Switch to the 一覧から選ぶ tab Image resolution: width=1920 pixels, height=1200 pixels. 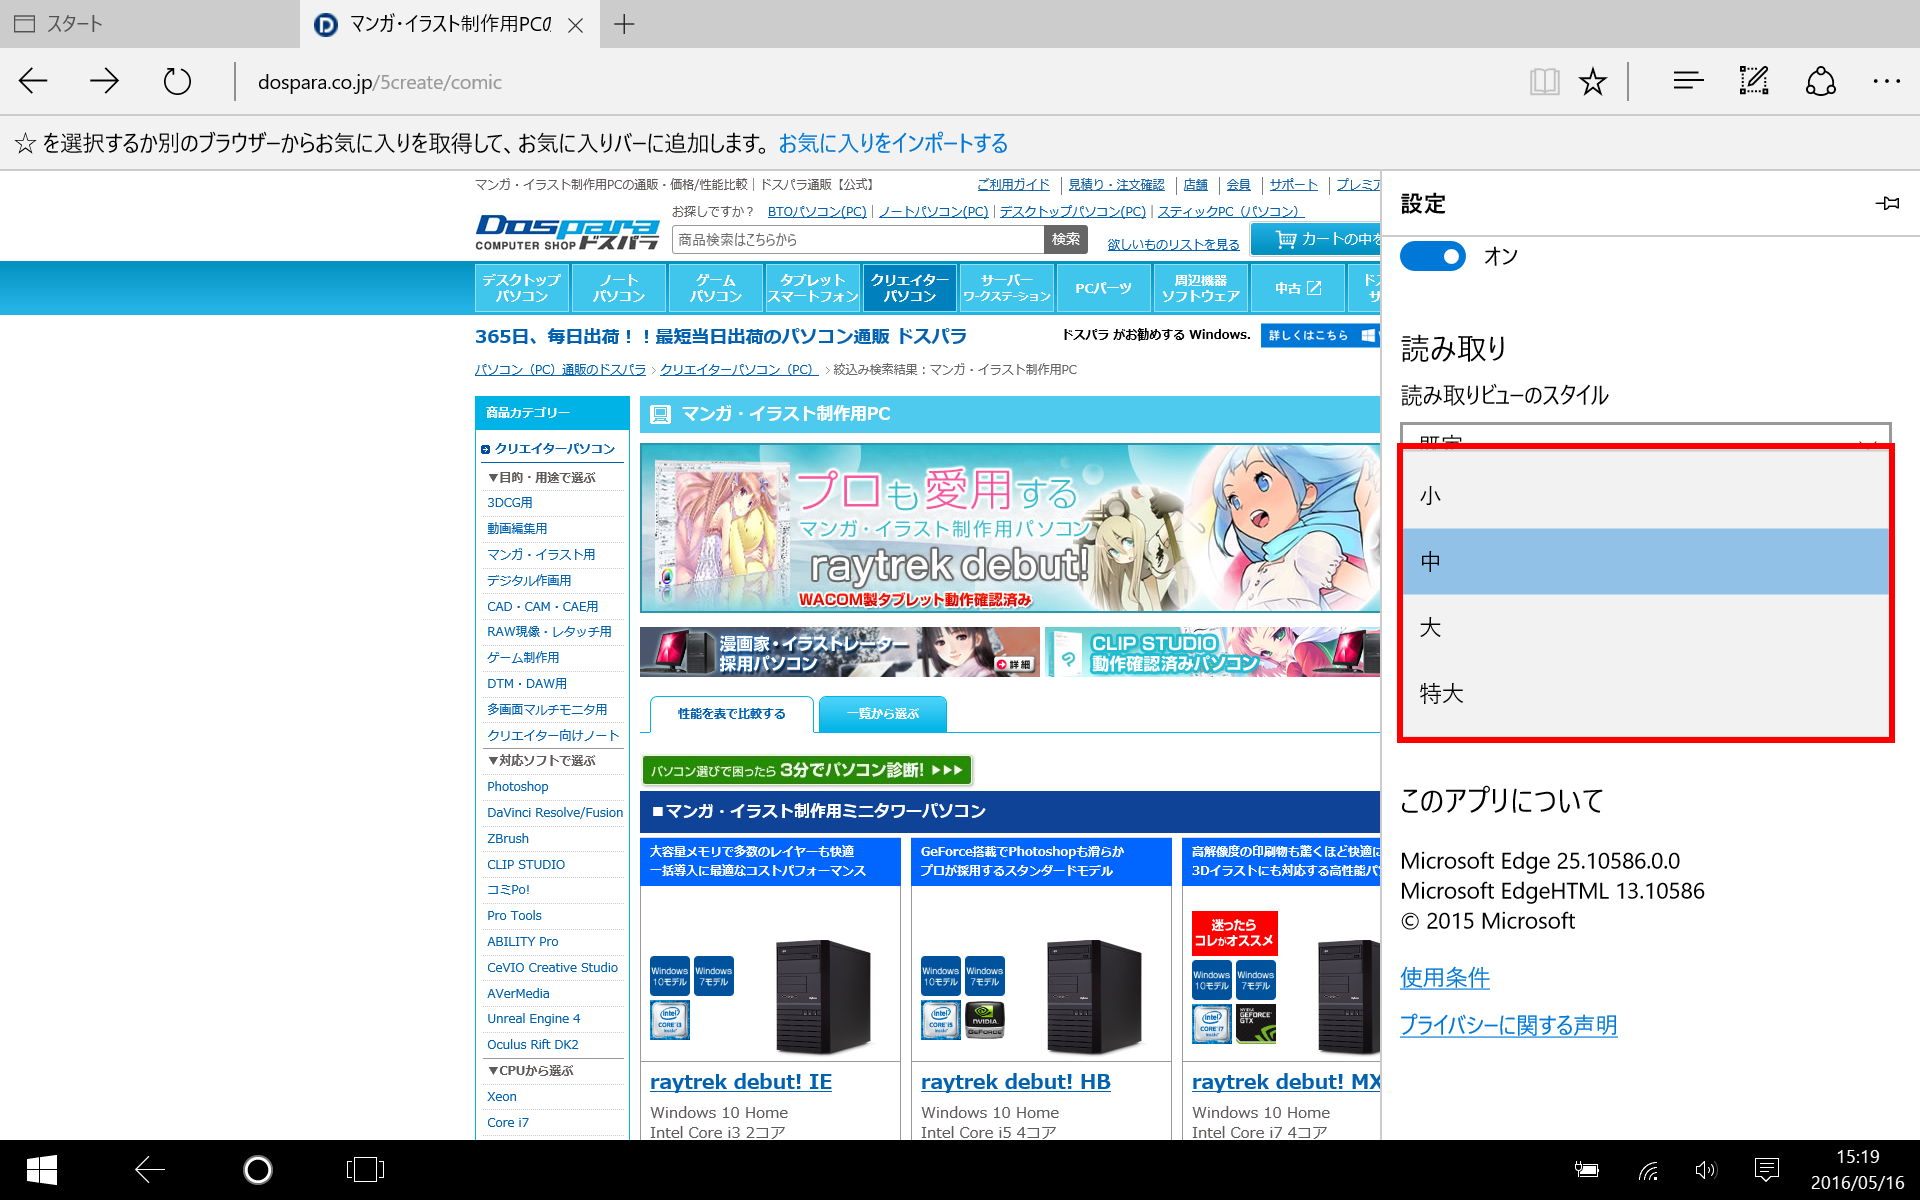coord(883,714)
